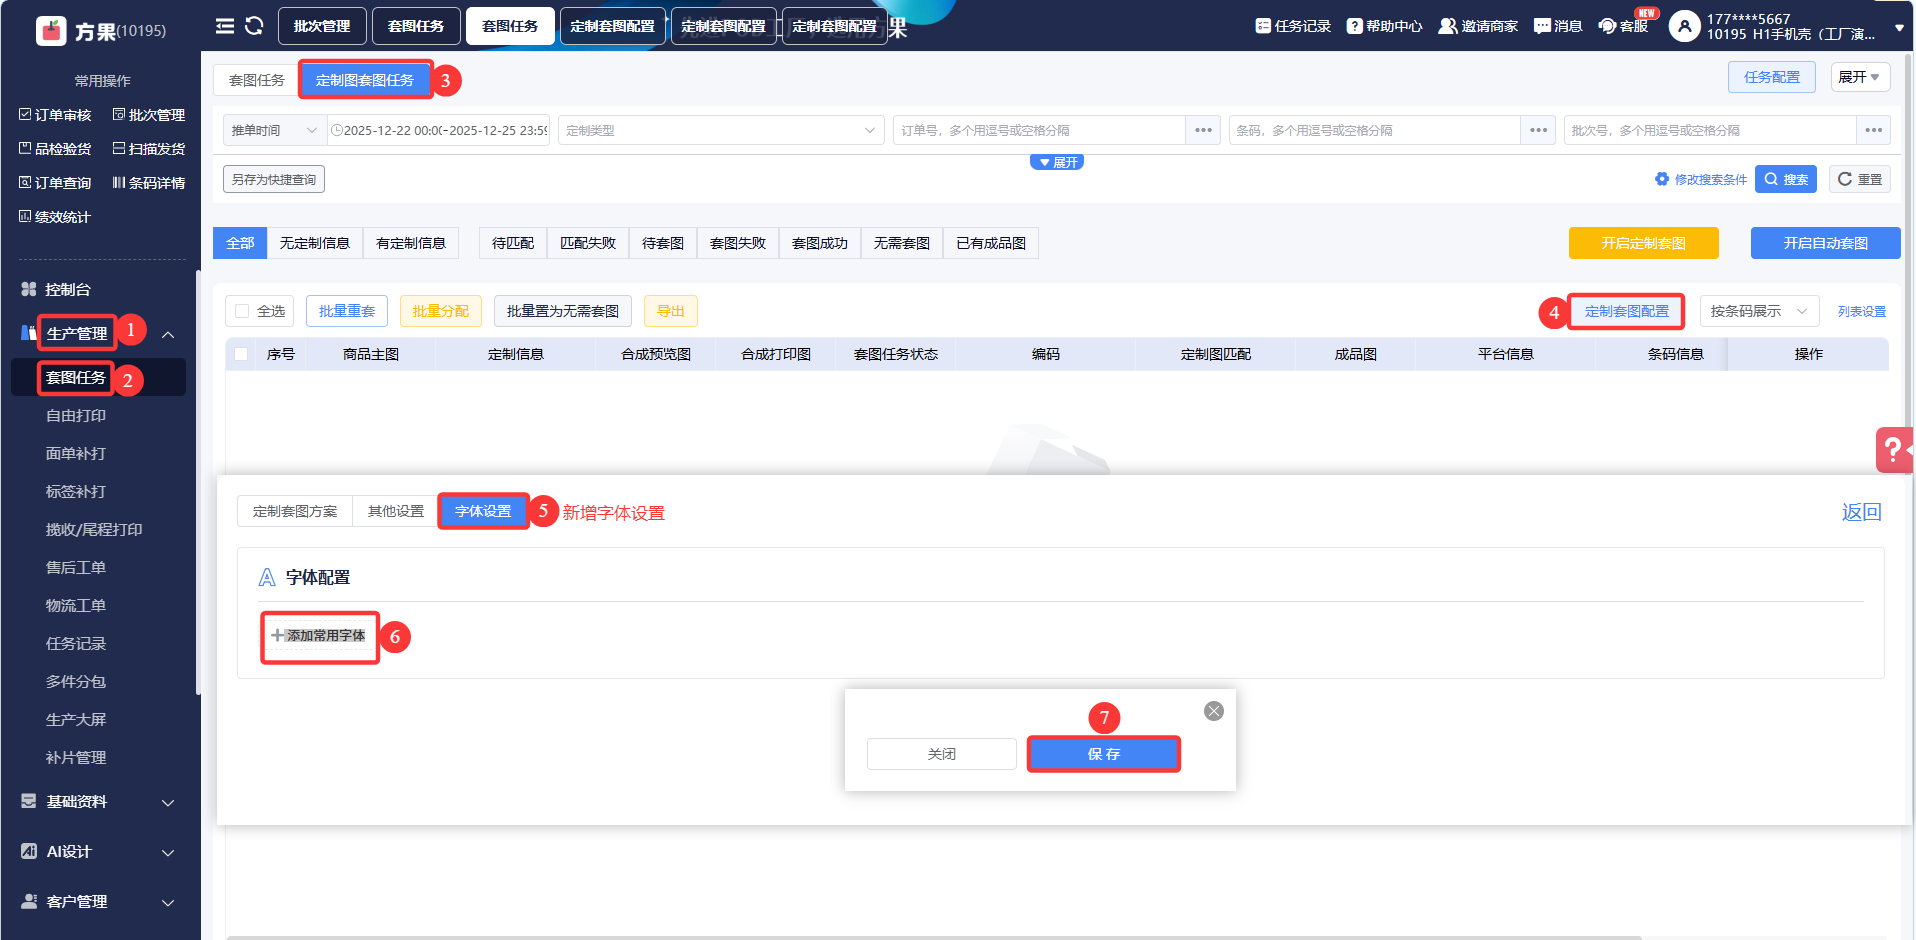This screenshot has width=1916, height=940.
Task: Tick the 全选 checkbox
Action: pyautogui.click(x=242, y=311)
